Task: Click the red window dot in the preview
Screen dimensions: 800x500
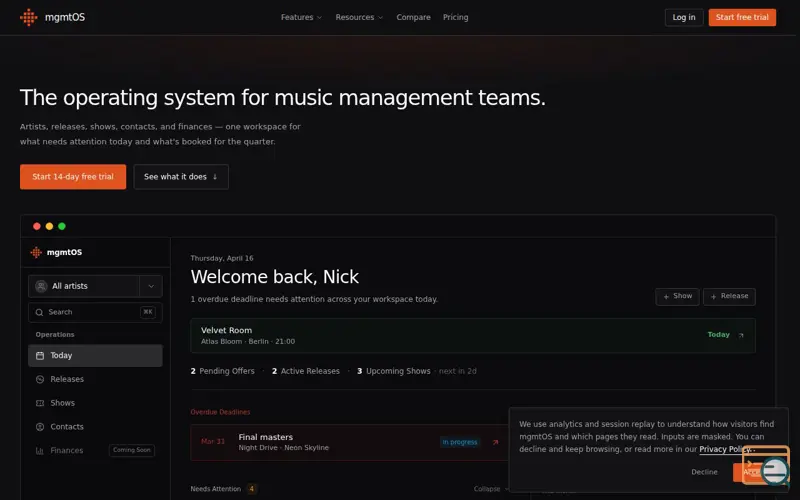Action: point(37,226)
